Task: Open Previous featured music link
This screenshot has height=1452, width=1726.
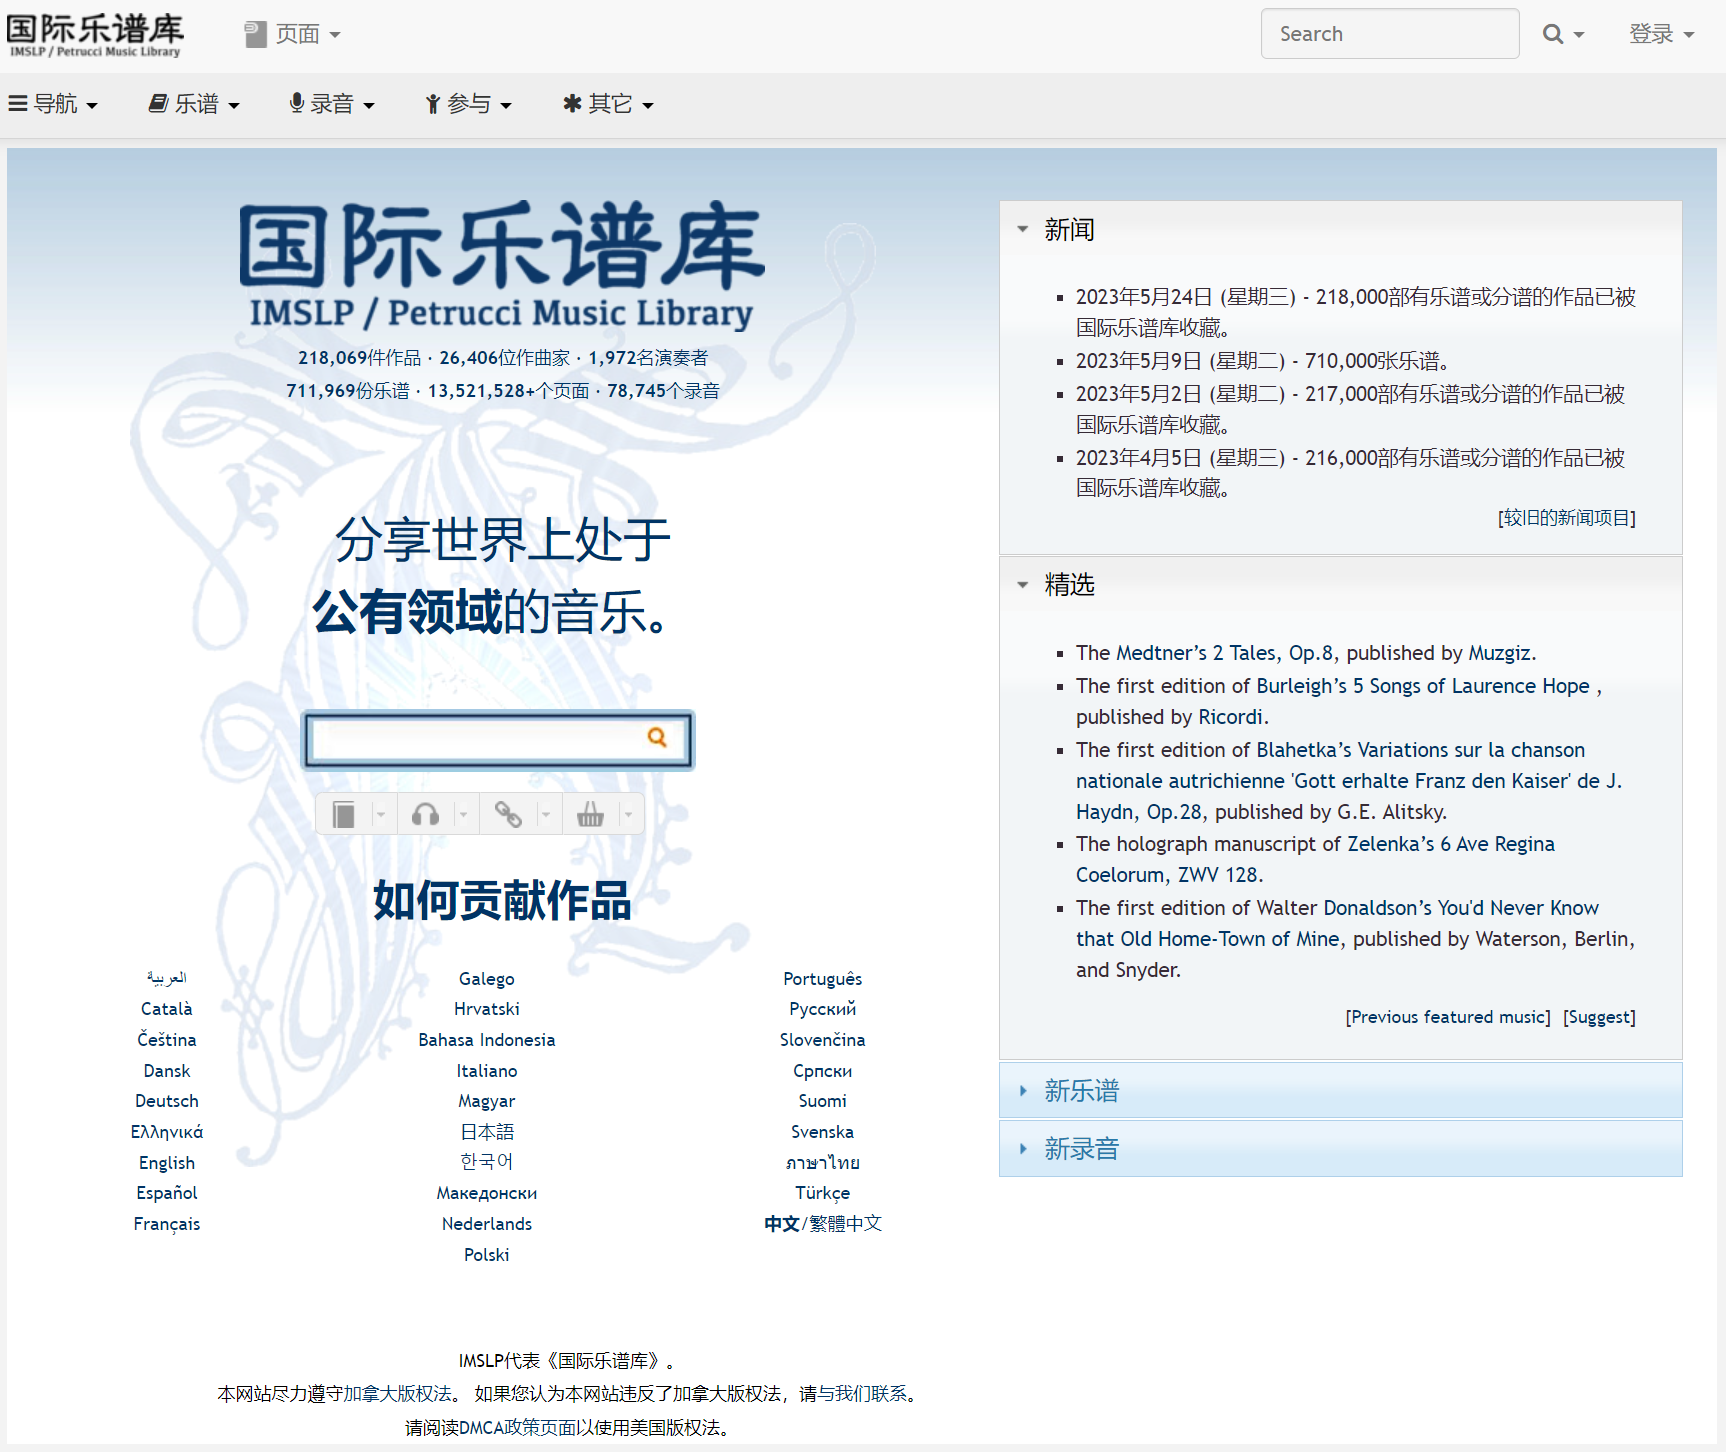Action: (1448, 1017)
